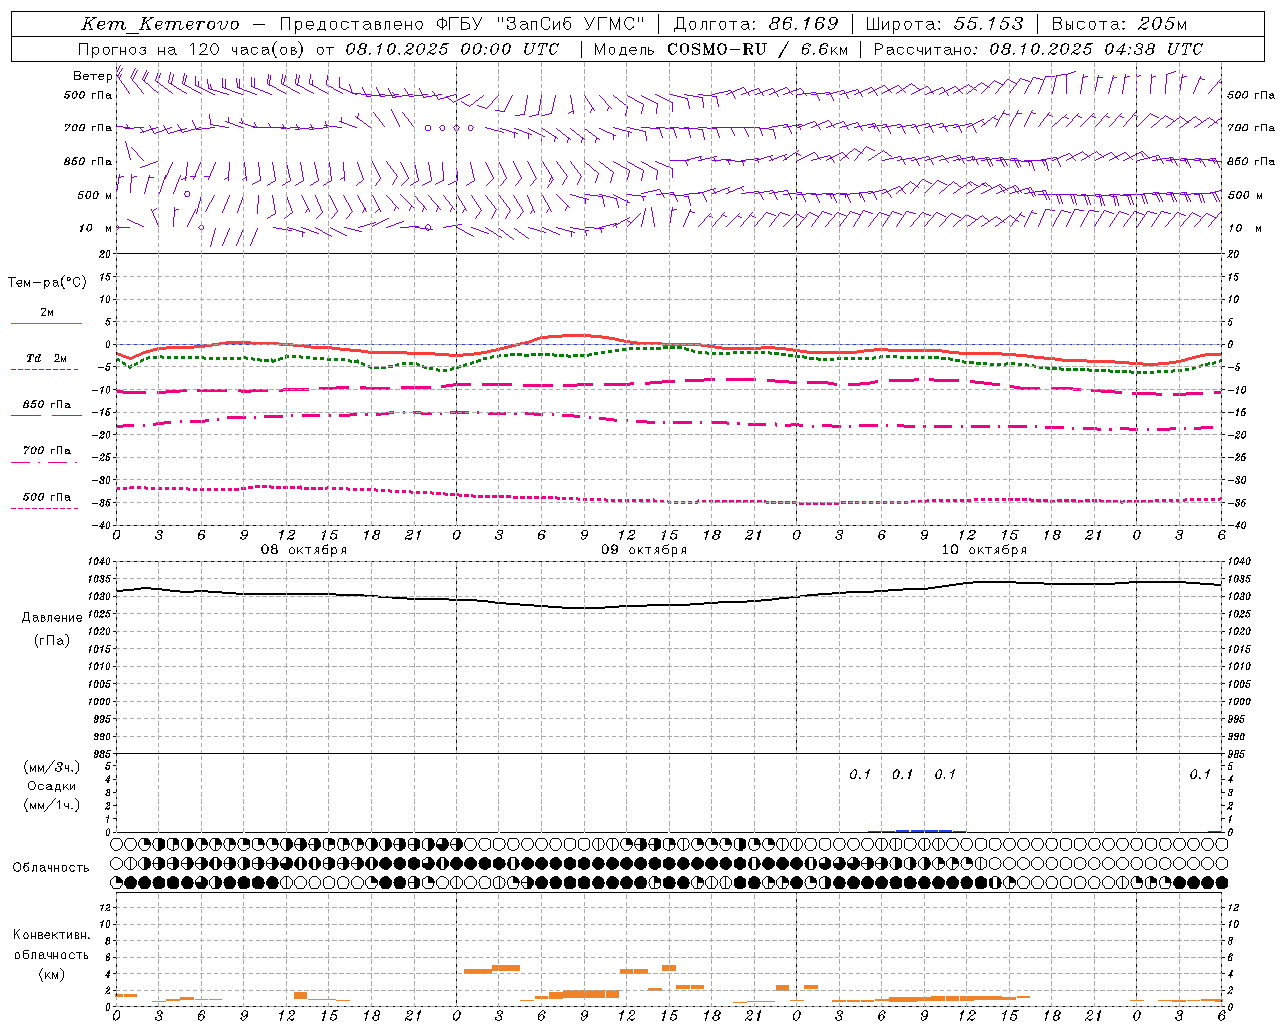
Task: Select the dotted 500 гПа temperature legend line
Action: coord(44,508)
